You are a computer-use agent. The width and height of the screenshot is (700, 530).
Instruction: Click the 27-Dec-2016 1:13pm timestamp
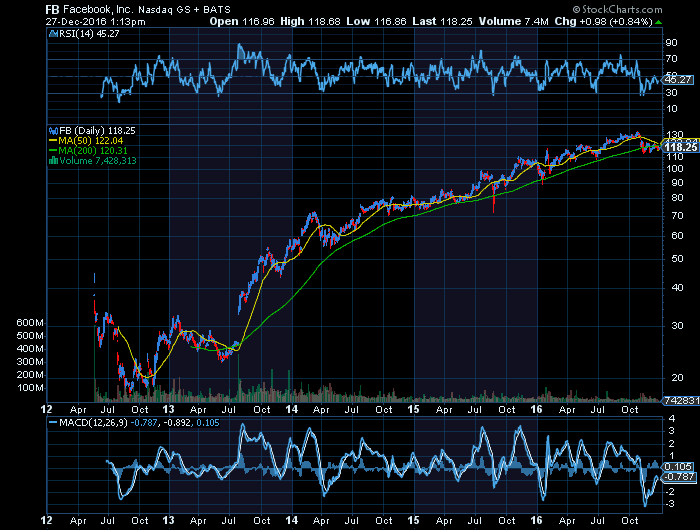pos(96,22)
